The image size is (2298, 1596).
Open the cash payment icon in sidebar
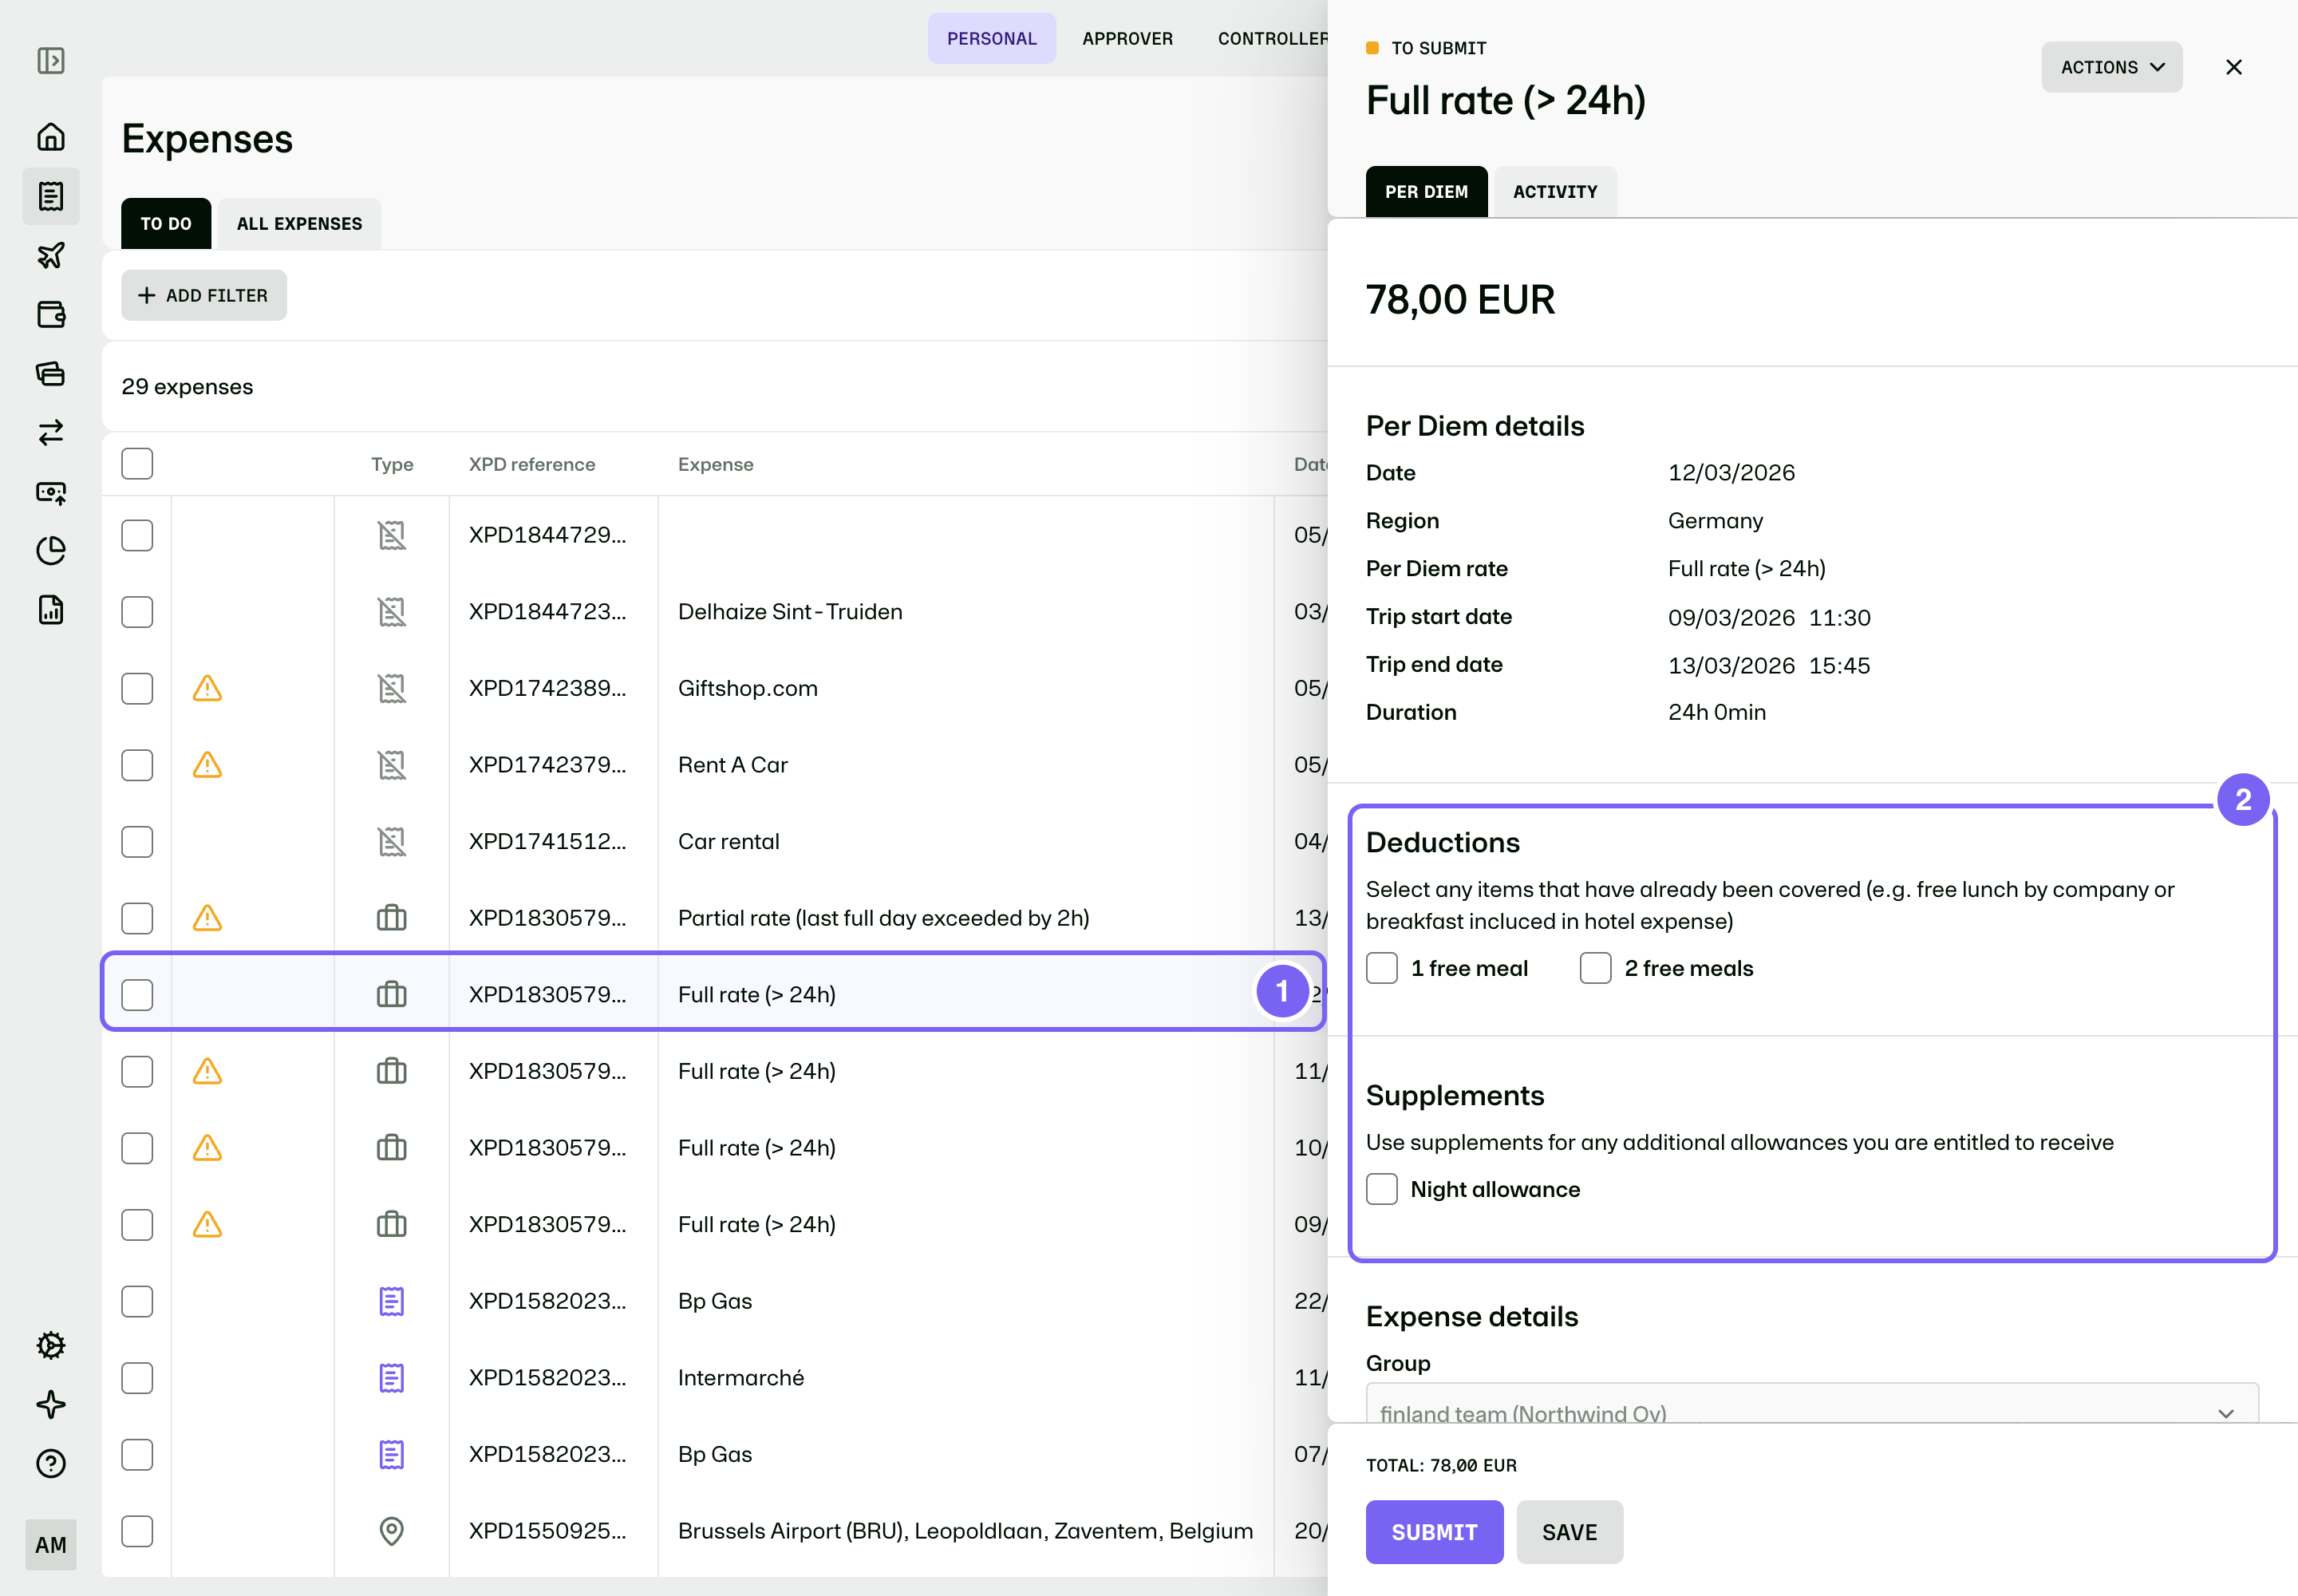click(x=51, y=492)
